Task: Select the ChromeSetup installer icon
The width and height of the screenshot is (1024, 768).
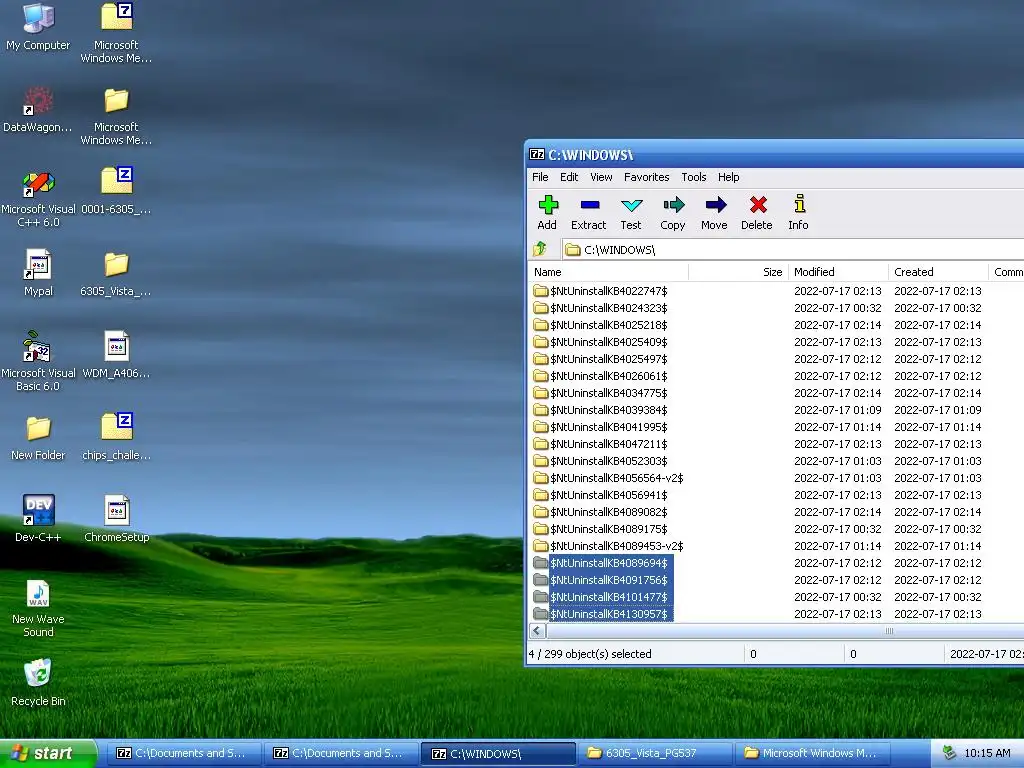Action: [116, 519]
